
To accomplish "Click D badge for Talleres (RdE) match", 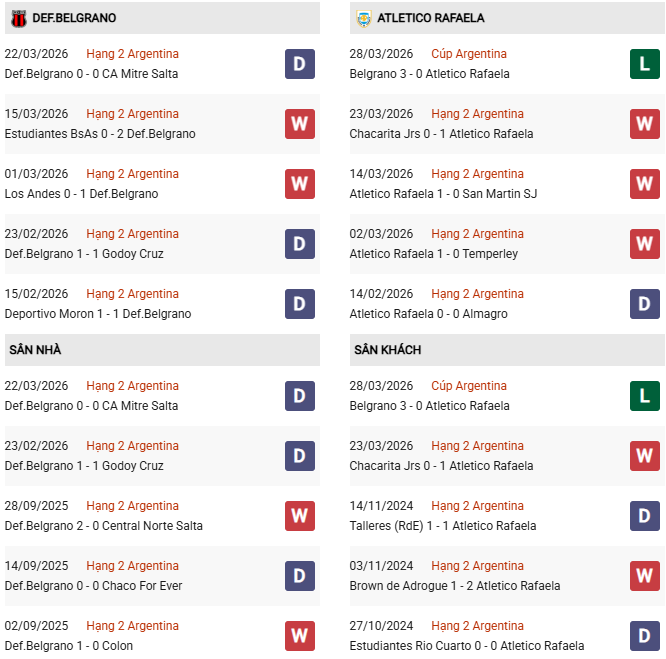I will 645,516.
